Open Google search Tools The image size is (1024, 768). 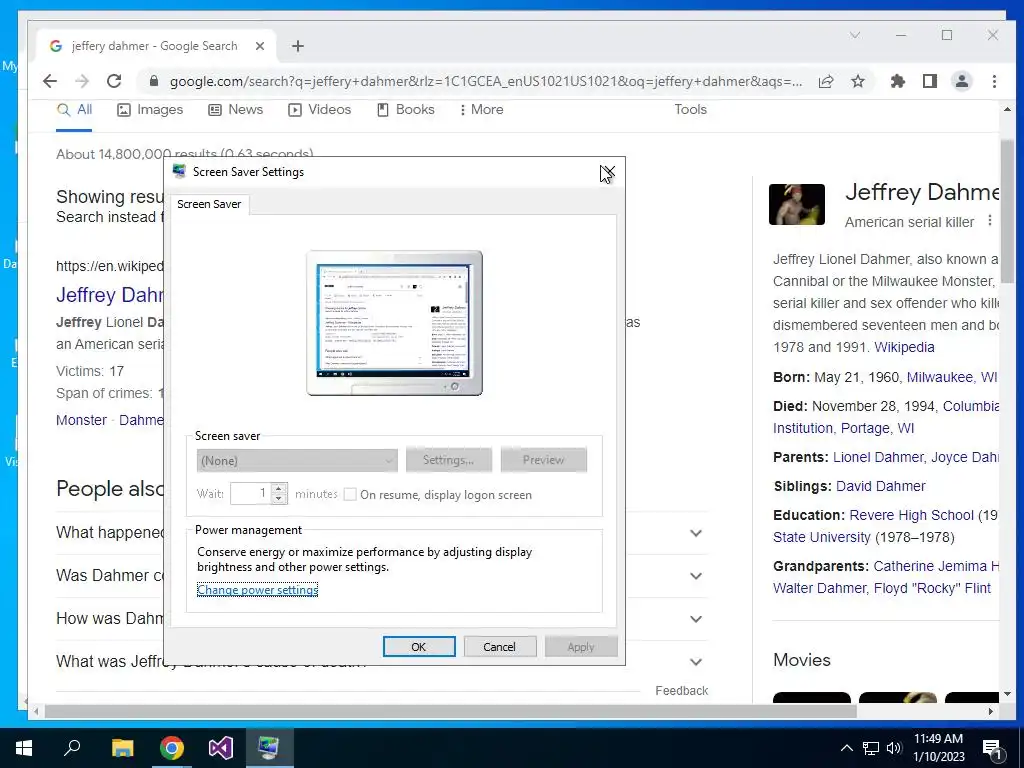point(690,110)
